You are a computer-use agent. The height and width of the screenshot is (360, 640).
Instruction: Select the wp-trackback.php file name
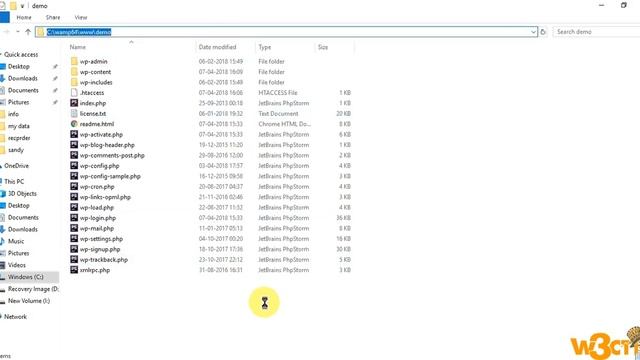[x=104, y=260]
